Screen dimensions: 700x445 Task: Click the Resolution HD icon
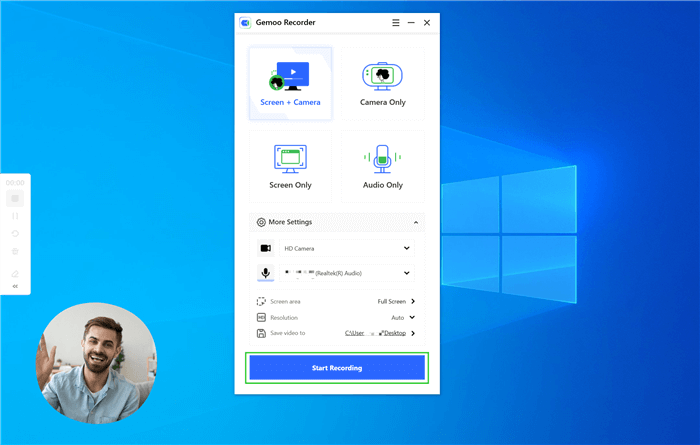pyautogui.click(x=261, y=317)
